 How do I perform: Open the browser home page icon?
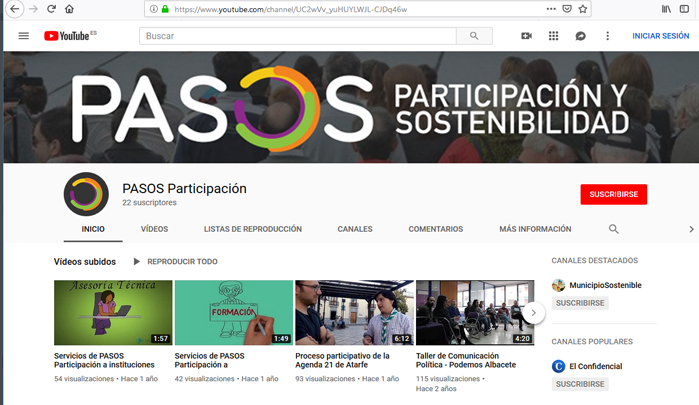click(x=69, y=9)
